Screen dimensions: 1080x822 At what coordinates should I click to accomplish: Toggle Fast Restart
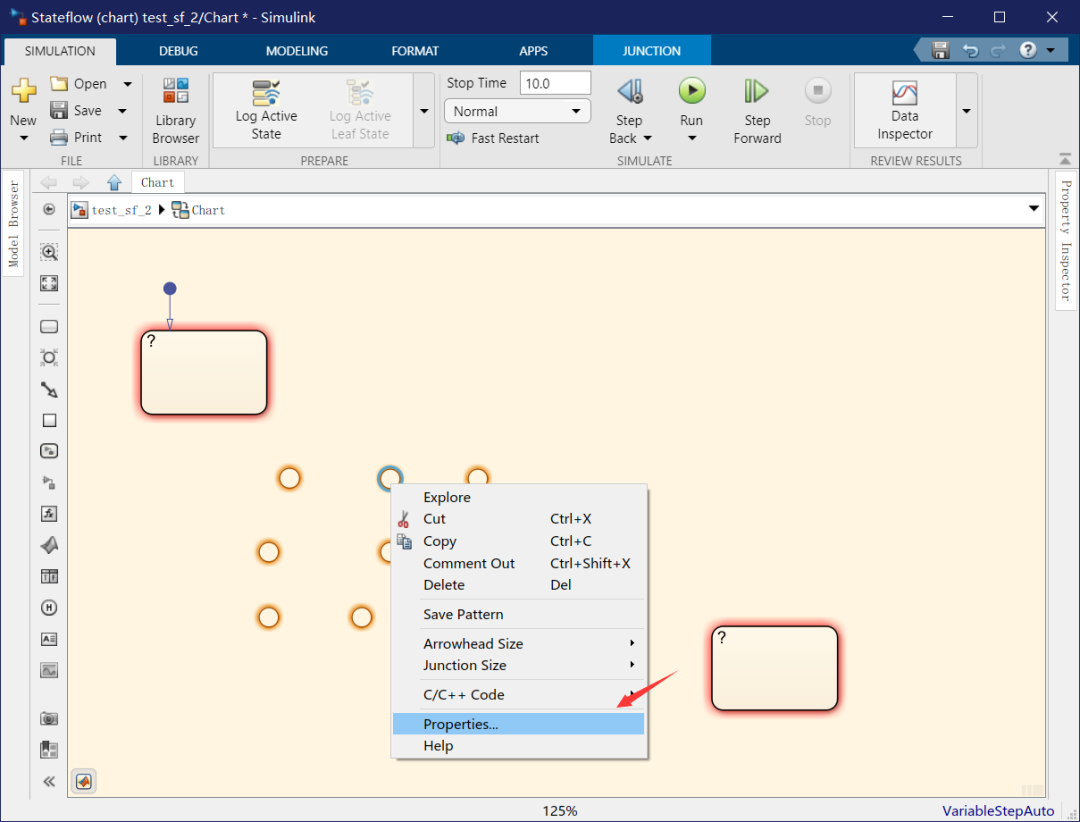pos(492,138)
